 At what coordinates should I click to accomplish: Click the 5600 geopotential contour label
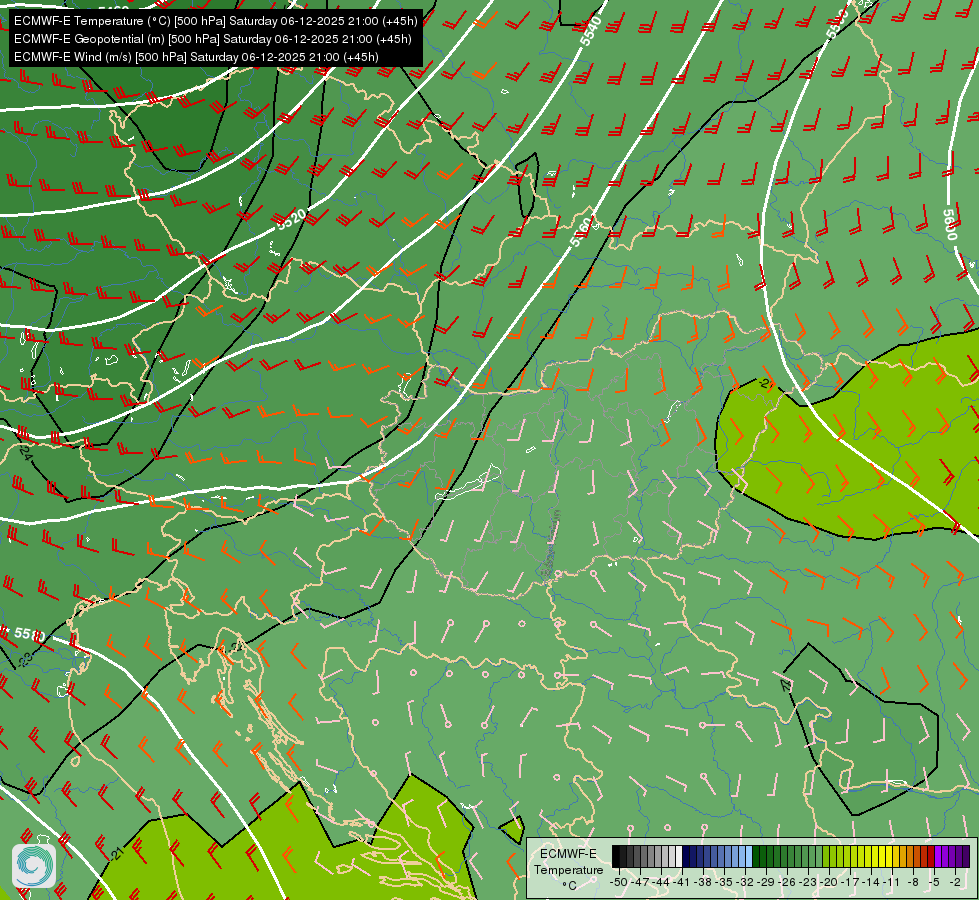(x=950, y=224)
